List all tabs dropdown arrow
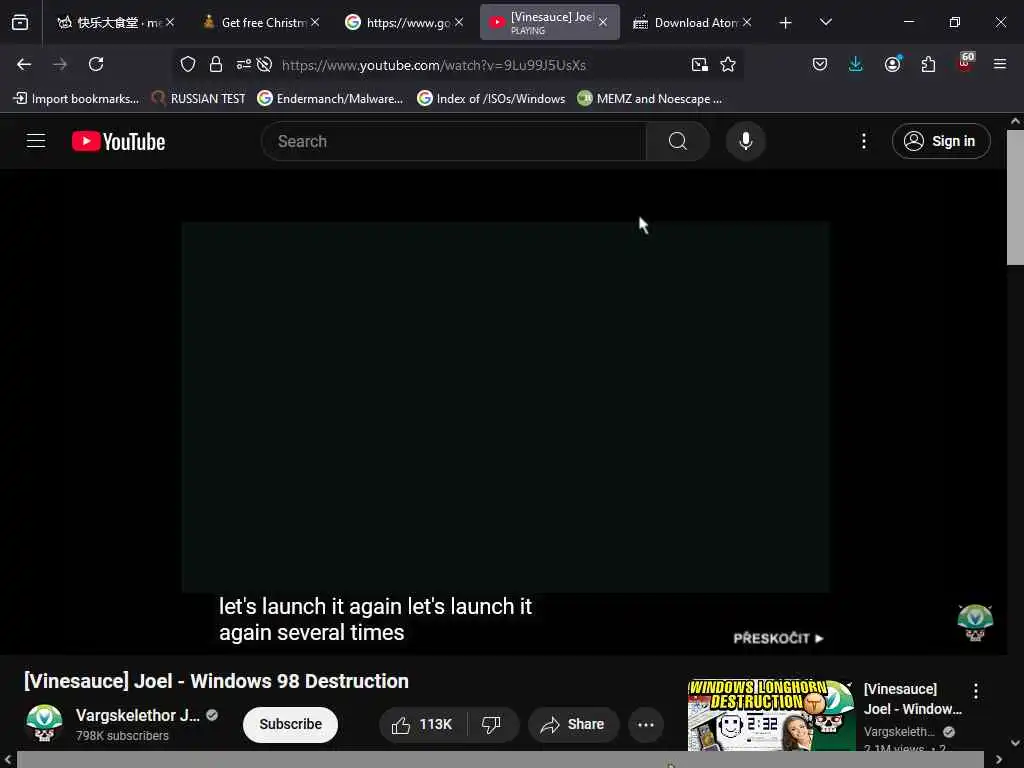1024x768 pixels. click(x=825, y=23)
